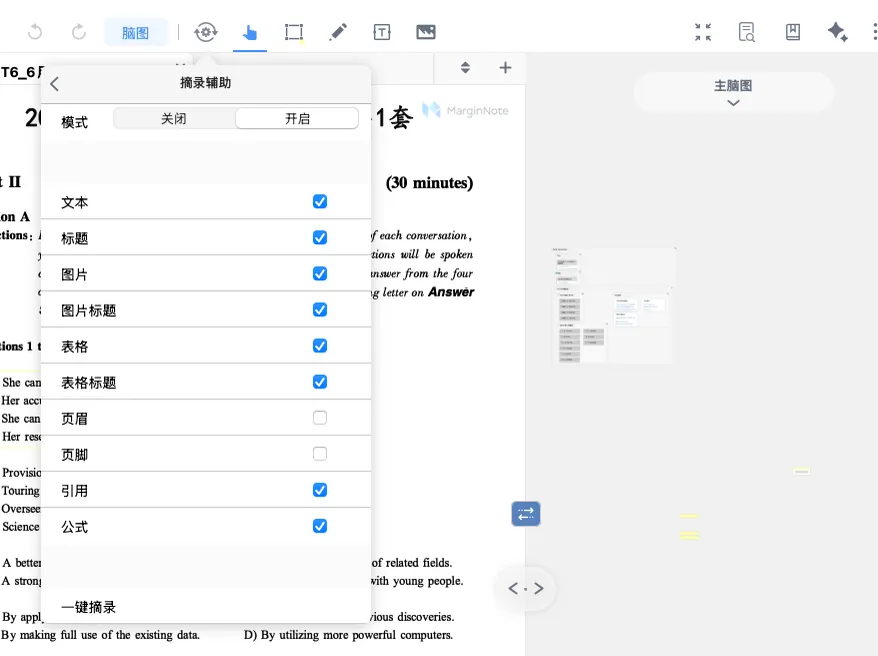Click the (30 minutes) text
Image resolution: width=878 pixels, height=656 pixels.
click(429, 183)
